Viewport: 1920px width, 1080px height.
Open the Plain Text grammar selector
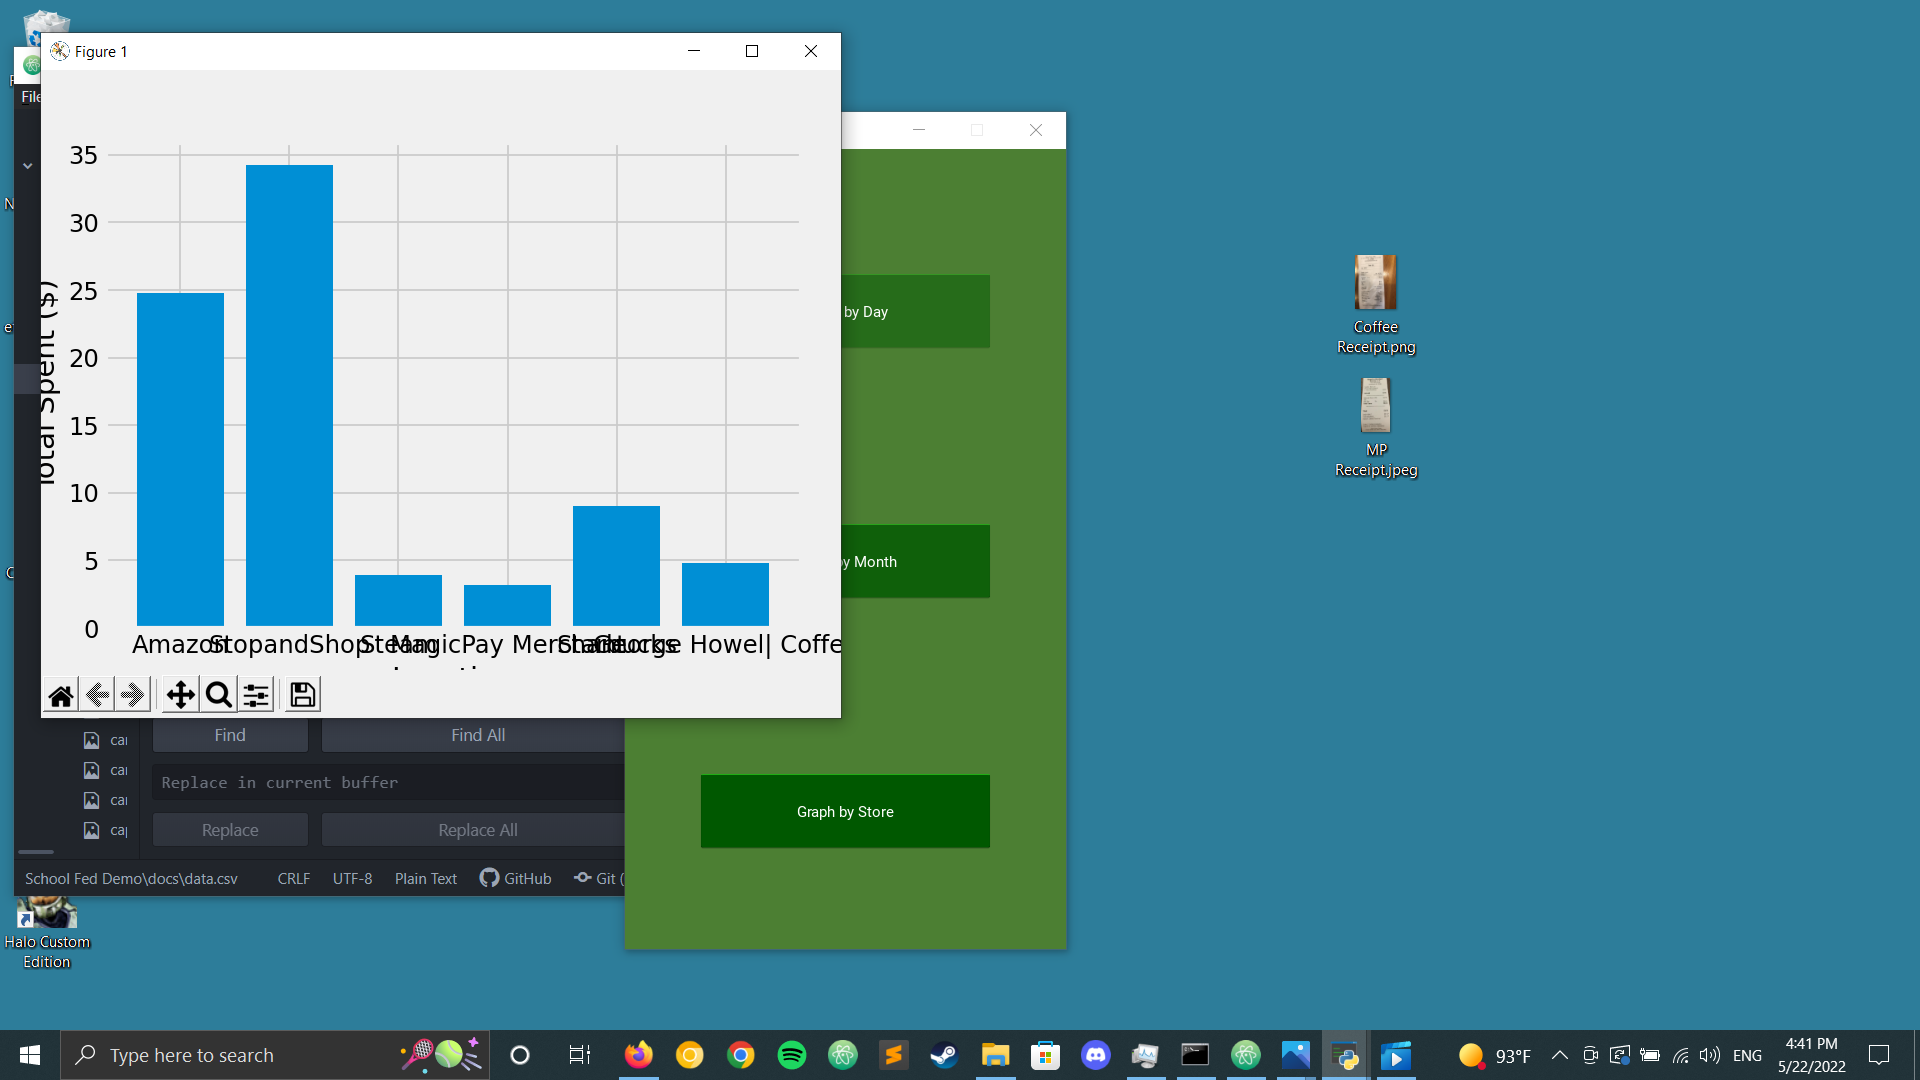425,878
